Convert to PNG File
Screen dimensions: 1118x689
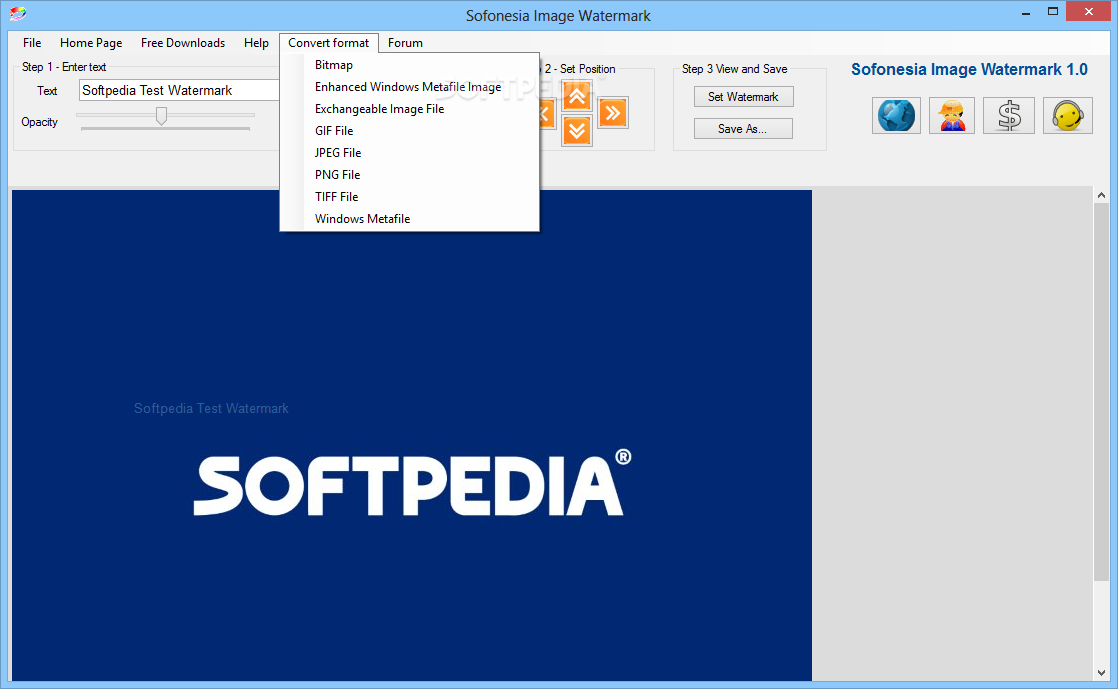click(410, 175)
